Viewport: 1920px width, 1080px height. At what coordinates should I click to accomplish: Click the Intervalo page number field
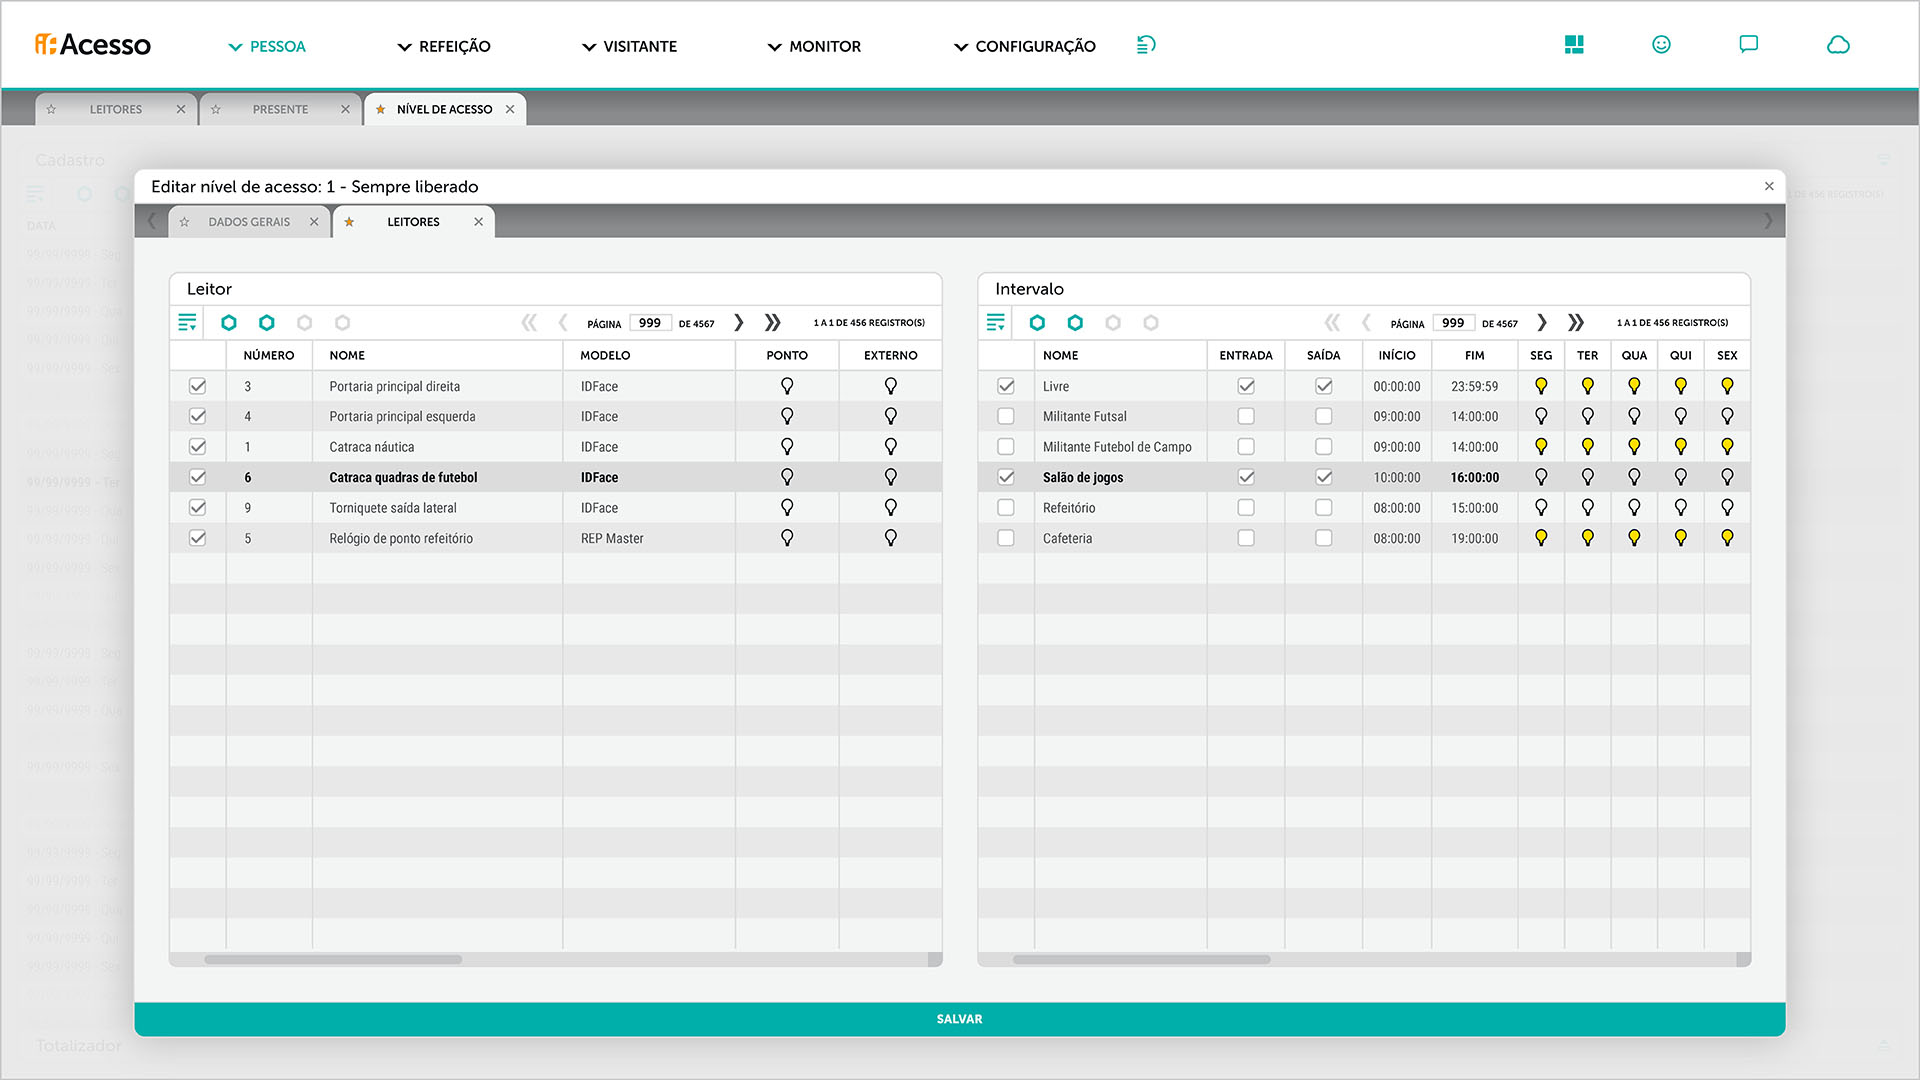click(1453, 323)
